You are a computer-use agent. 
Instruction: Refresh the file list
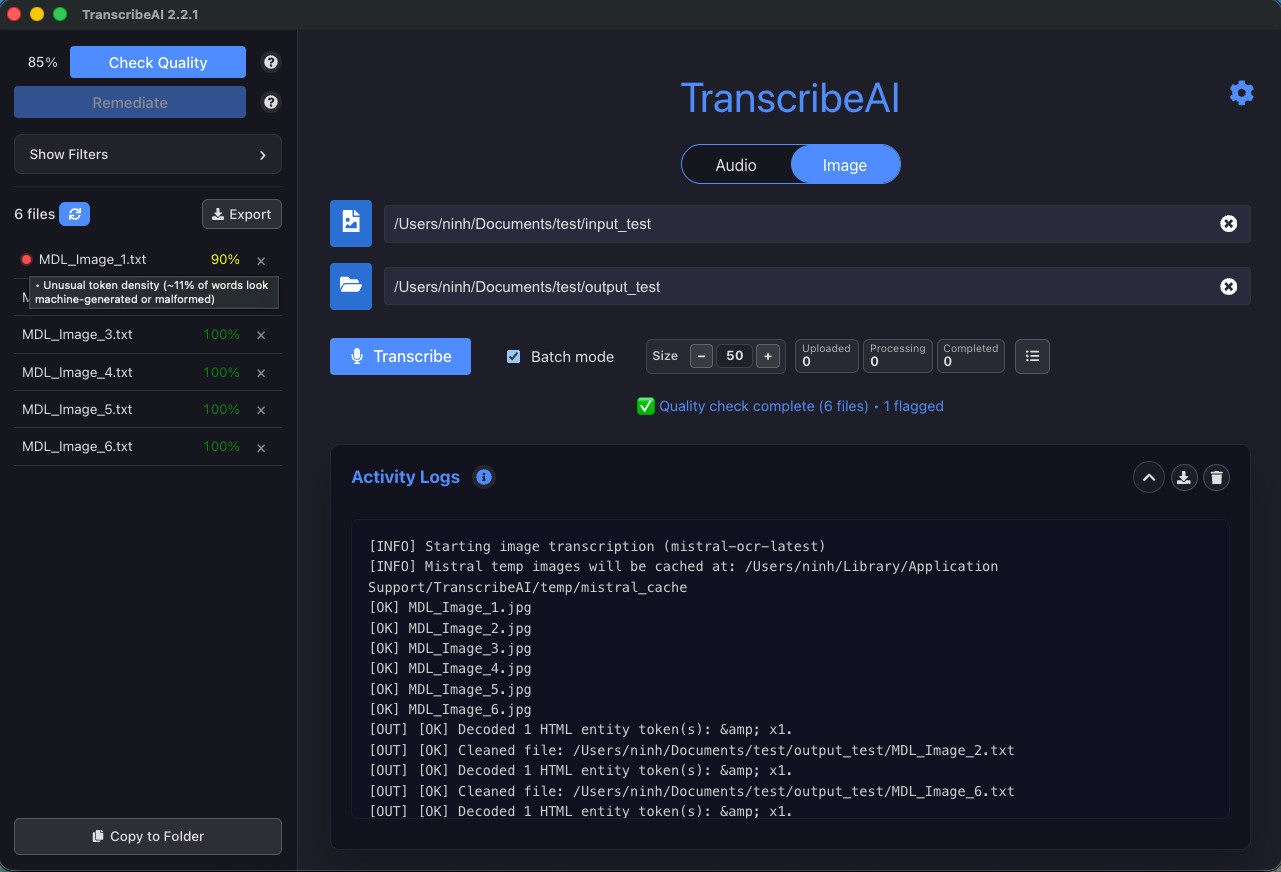(x=75, y=214)
